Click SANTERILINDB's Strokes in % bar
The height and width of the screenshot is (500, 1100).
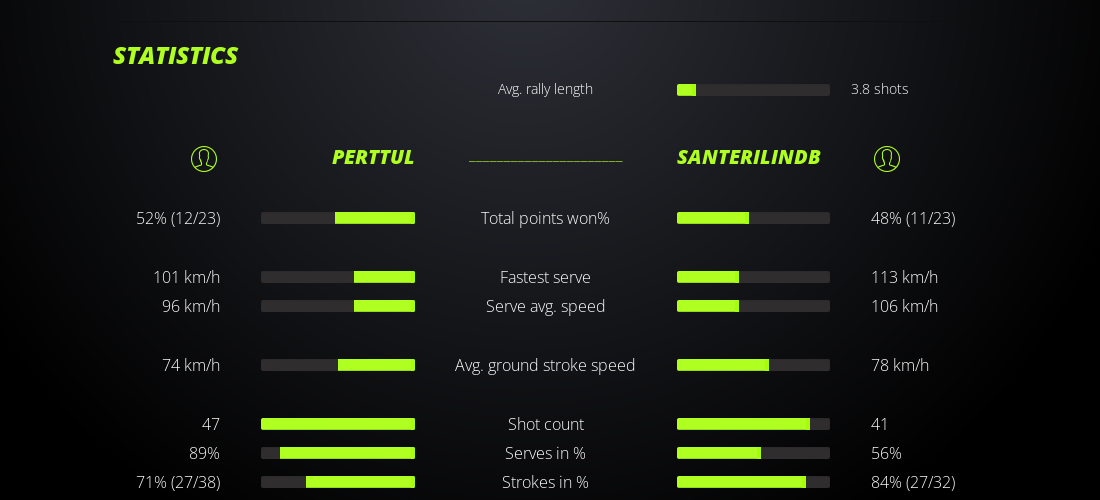point(753,482)
